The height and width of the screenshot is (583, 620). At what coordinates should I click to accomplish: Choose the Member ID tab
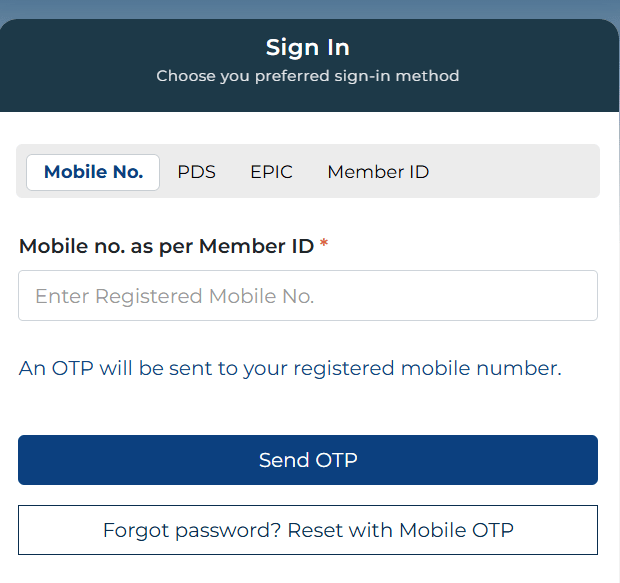tap(378, 172)
